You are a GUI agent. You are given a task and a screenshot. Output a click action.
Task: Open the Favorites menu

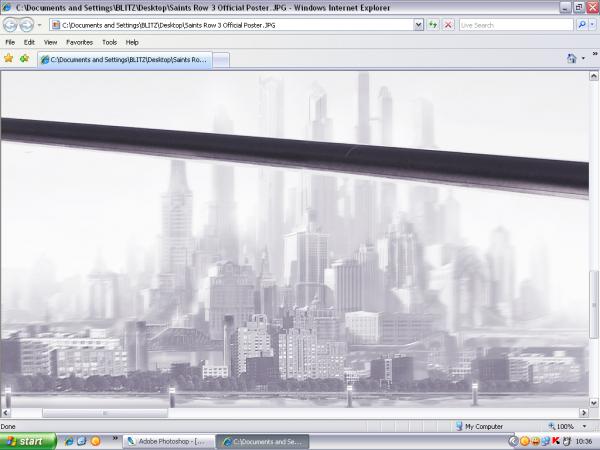click(80, 42)
